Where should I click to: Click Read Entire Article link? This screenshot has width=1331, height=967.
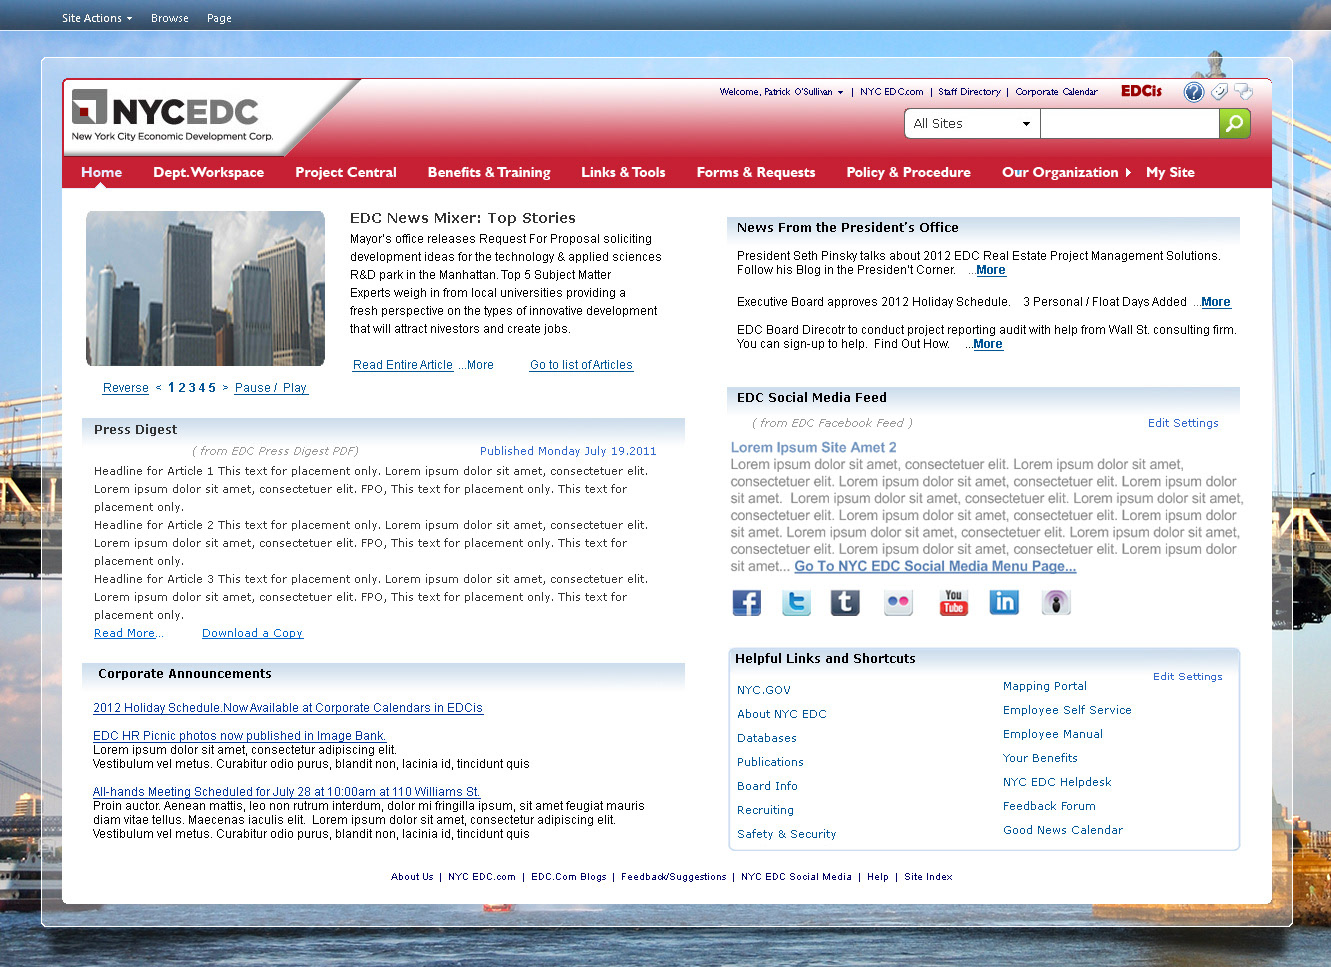coord(403,365)
